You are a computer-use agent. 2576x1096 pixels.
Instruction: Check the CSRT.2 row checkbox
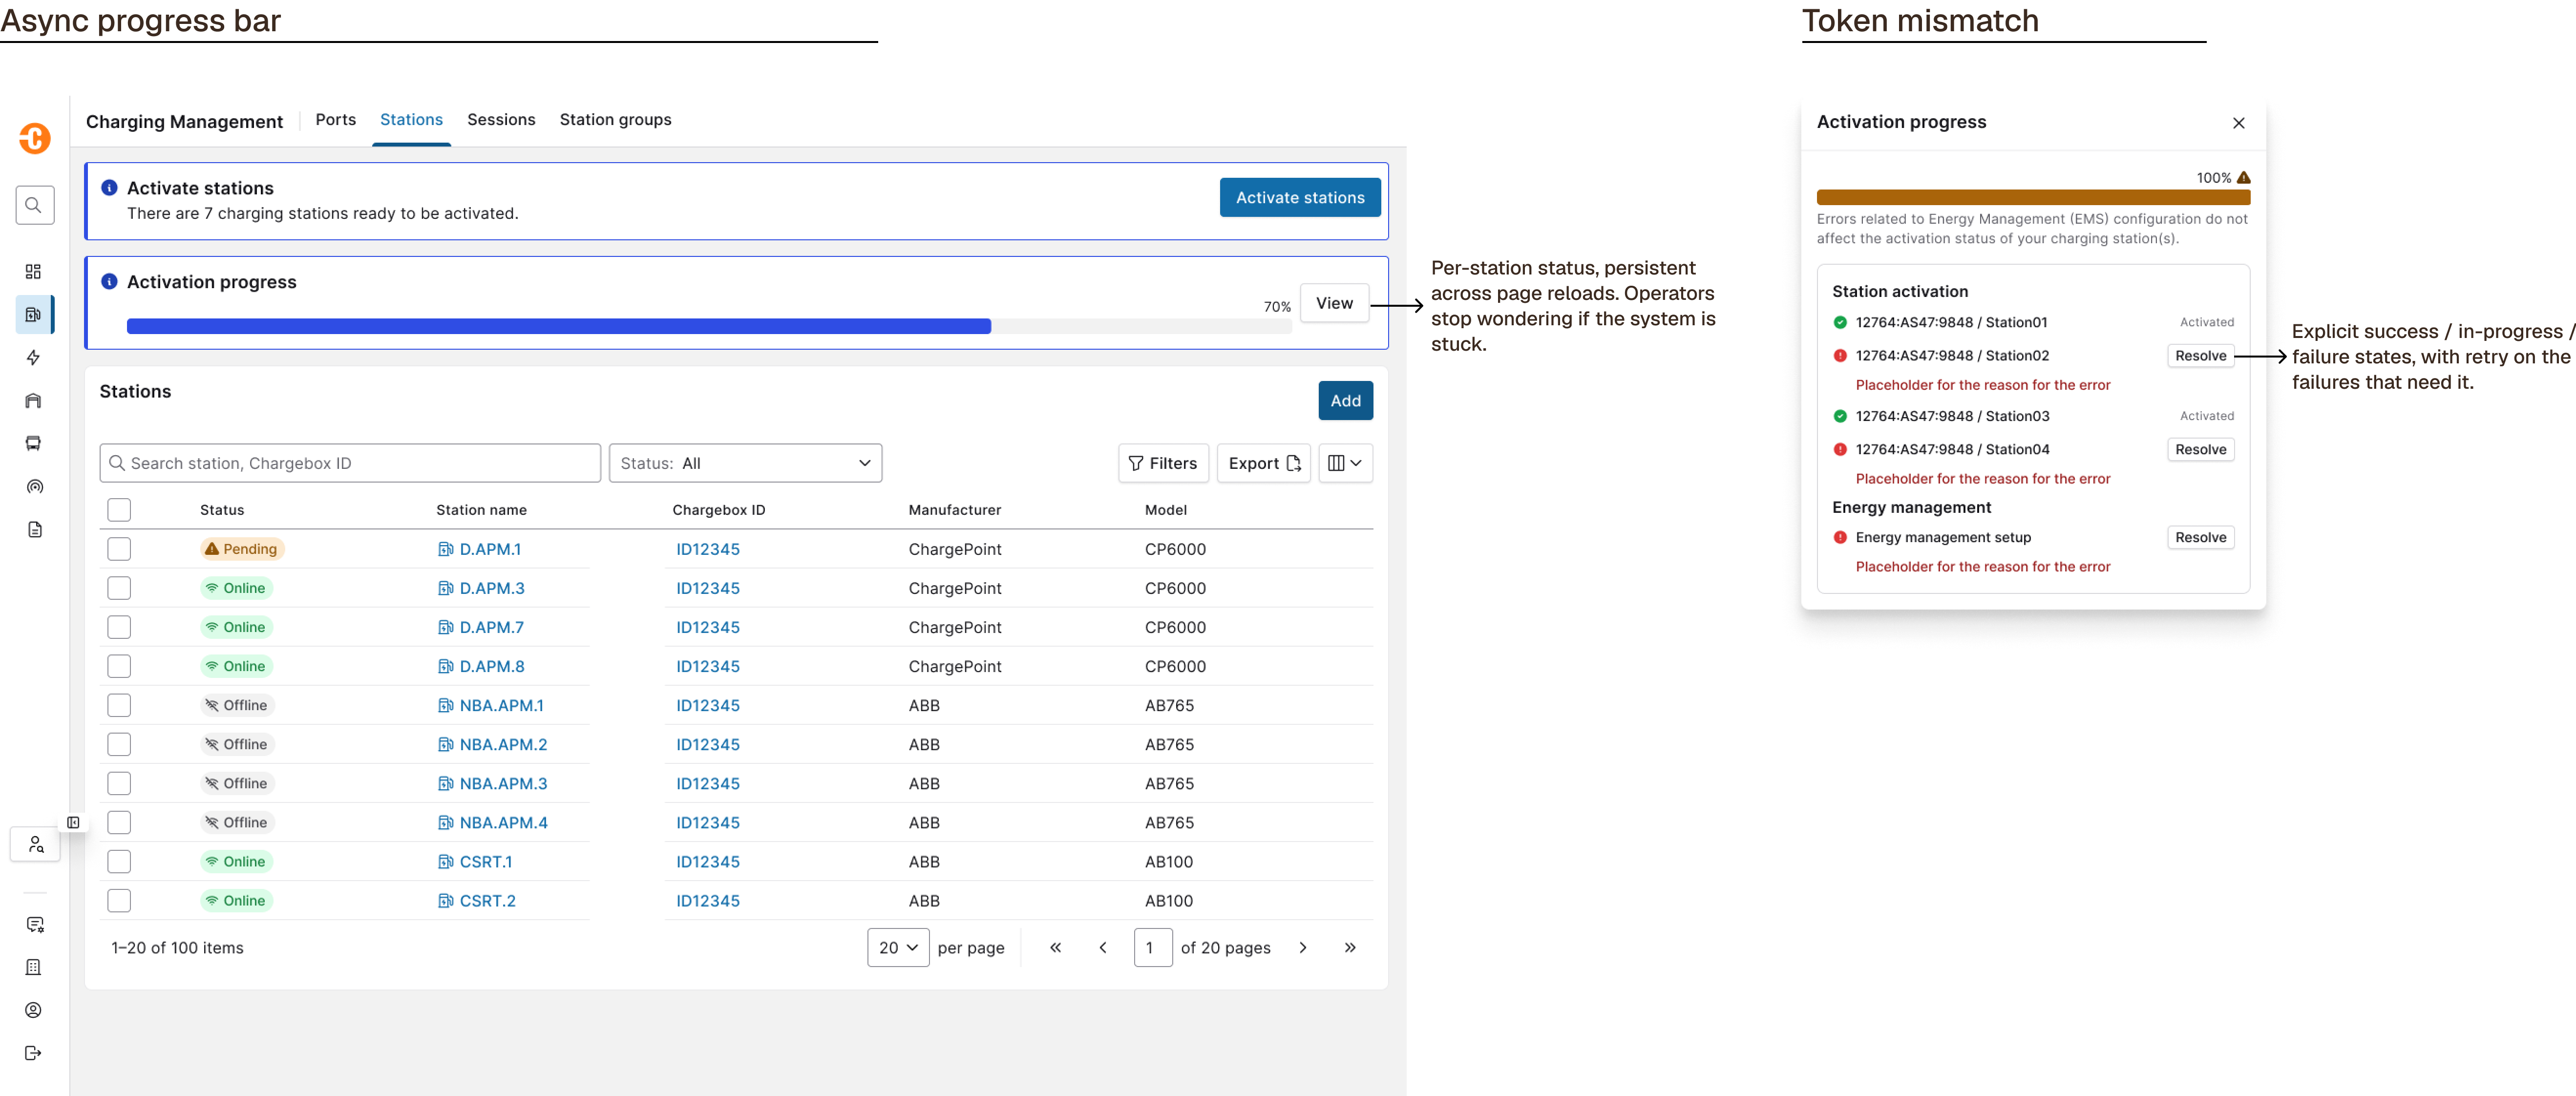coord(119,901)
